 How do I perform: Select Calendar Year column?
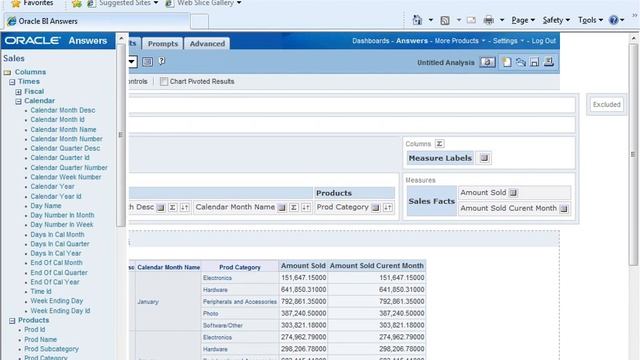(x=52, y=187)
